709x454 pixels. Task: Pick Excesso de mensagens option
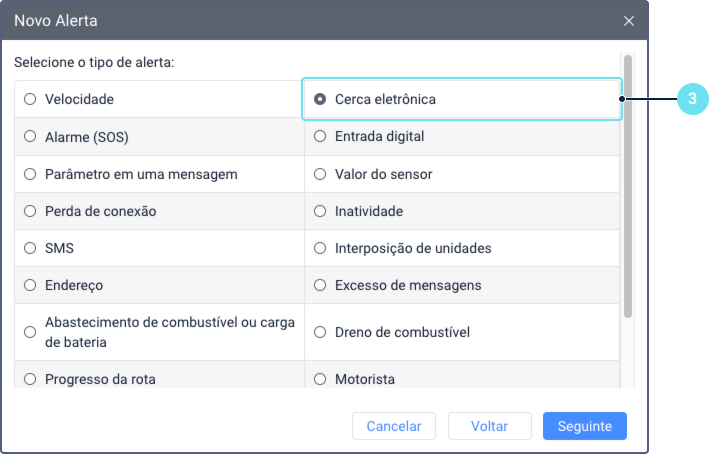click(320, 285)
